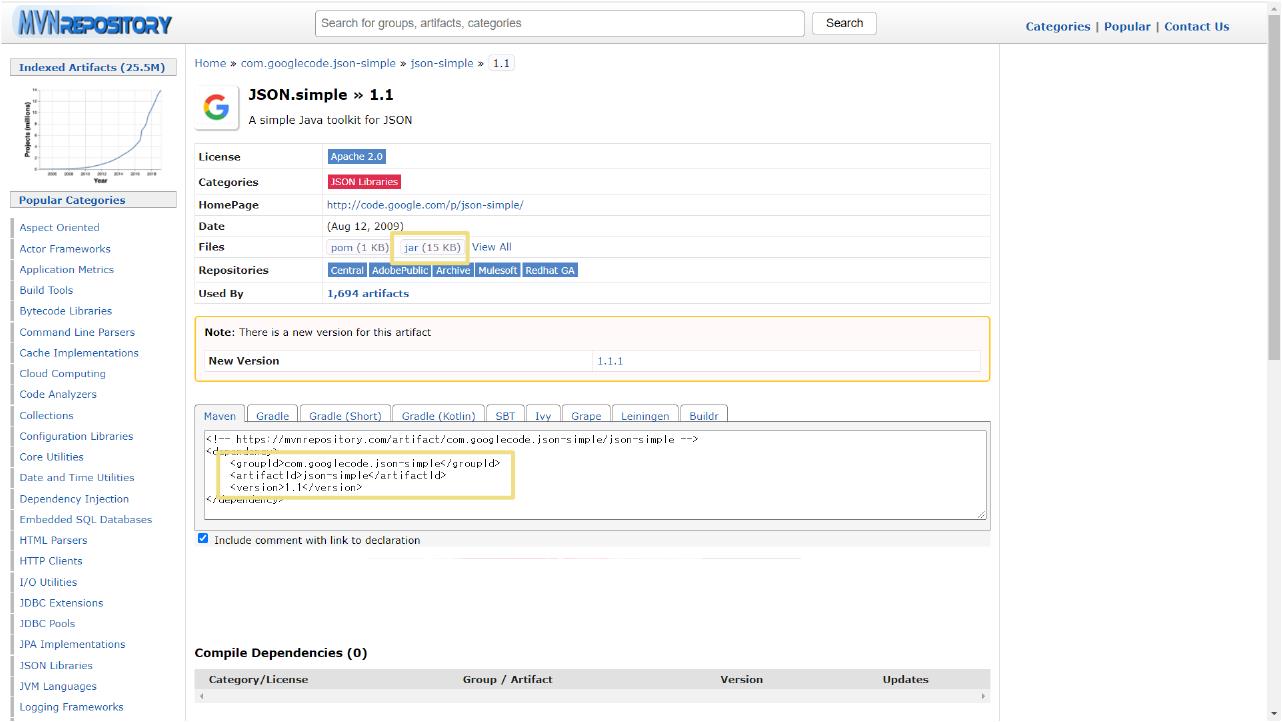Open the SBT snippet tab
Image resolution: width=1282 pixels, height=722 pixels.
[505, 416]
